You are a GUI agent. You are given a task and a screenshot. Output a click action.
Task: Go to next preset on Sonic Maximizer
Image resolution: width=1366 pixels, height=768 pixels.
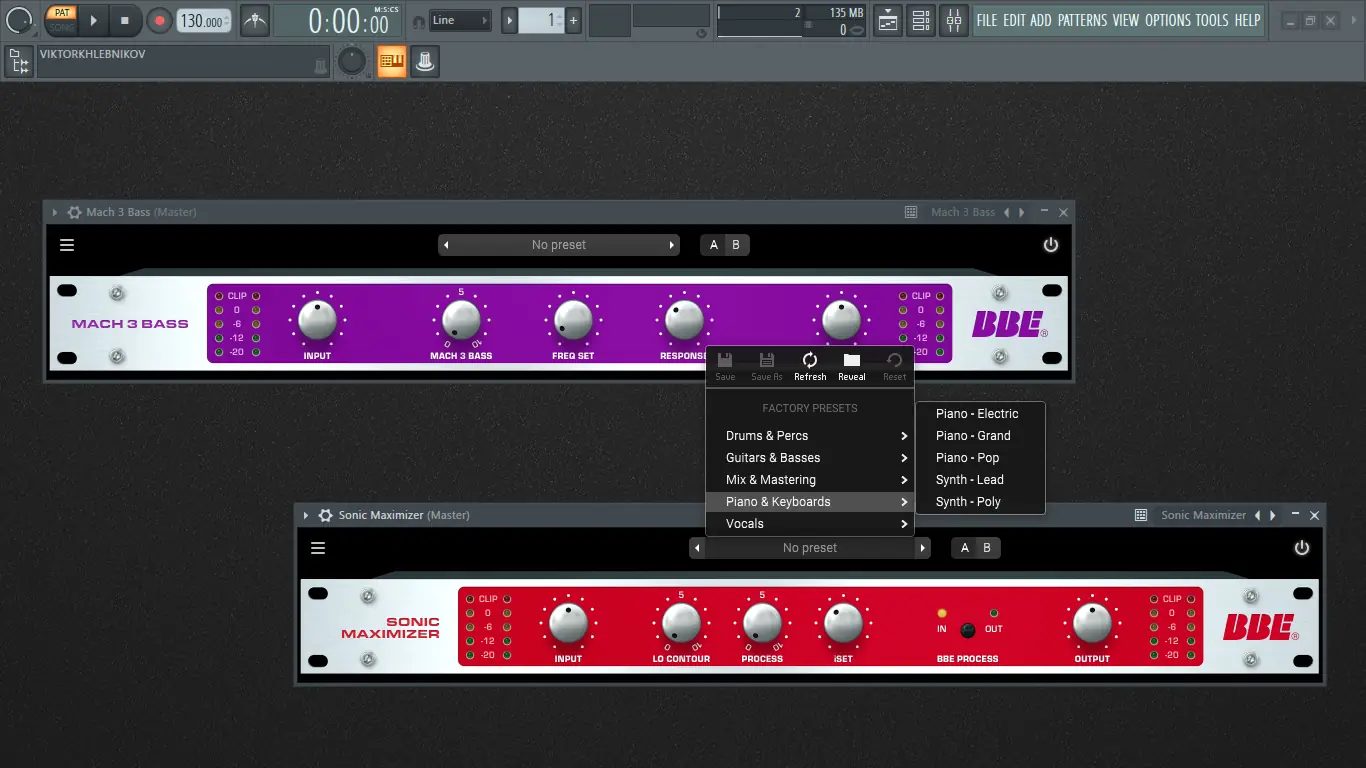tap(923, 548)
